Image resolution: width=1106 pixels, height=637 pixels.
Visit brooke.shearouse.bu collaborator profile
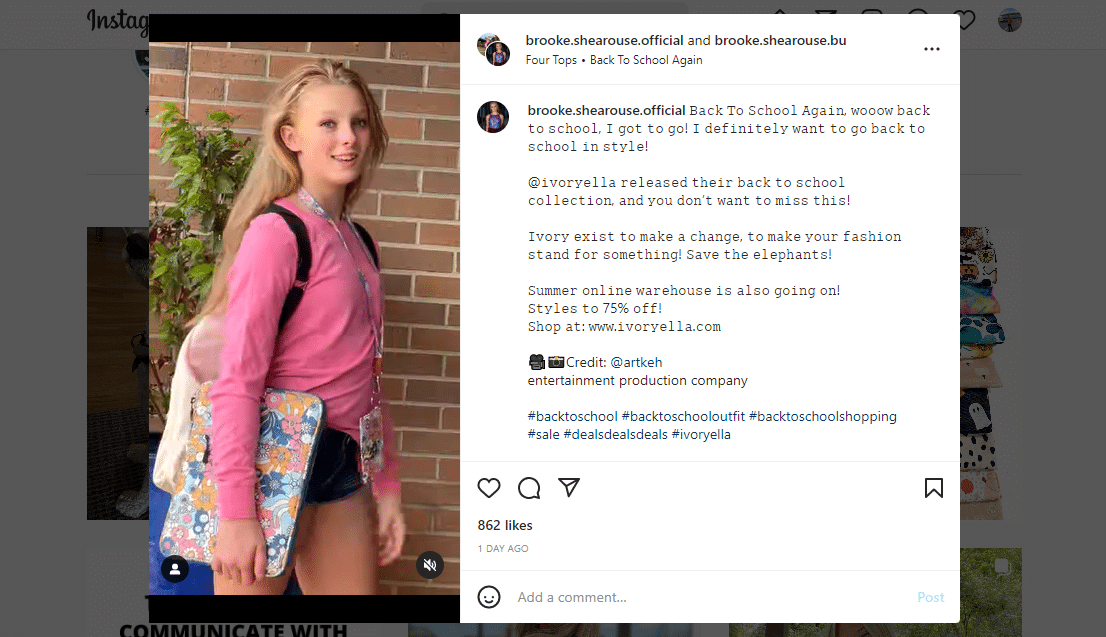[780, 40]
